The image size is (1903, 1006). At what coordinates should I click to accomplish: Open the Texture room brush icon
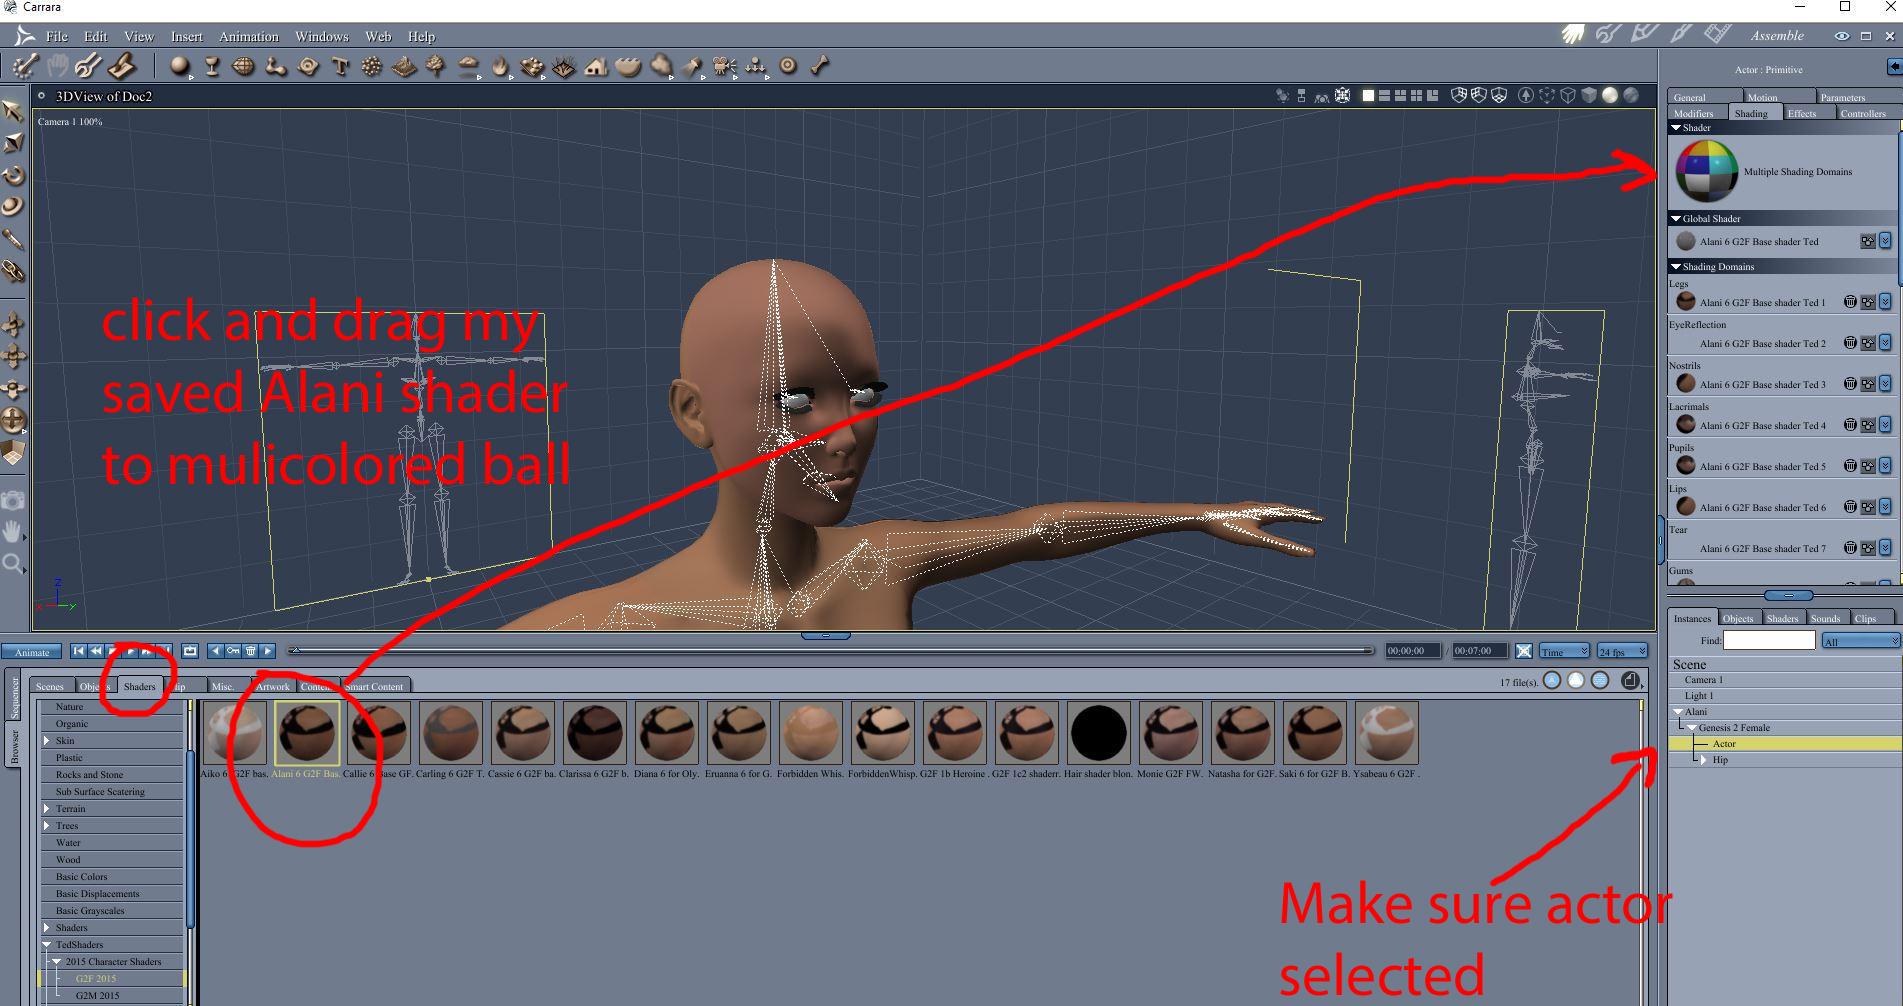click(1681, 35)
